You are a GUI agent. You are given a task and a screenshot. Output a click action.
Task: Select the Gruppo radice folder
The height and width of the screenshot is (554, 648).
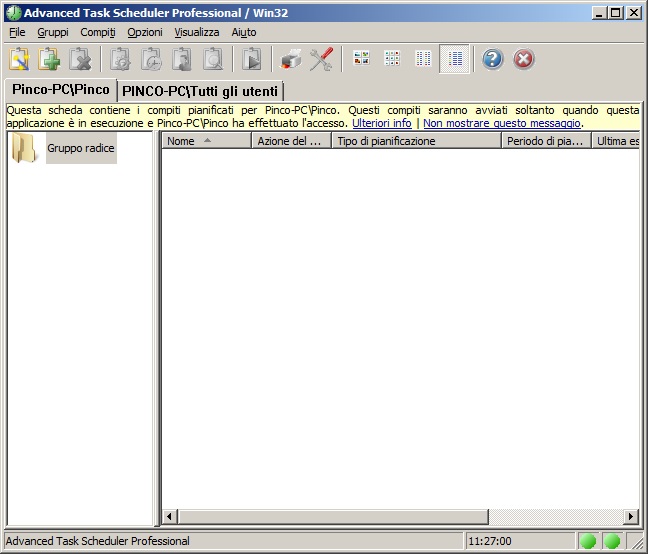click(x=81, y=148)
